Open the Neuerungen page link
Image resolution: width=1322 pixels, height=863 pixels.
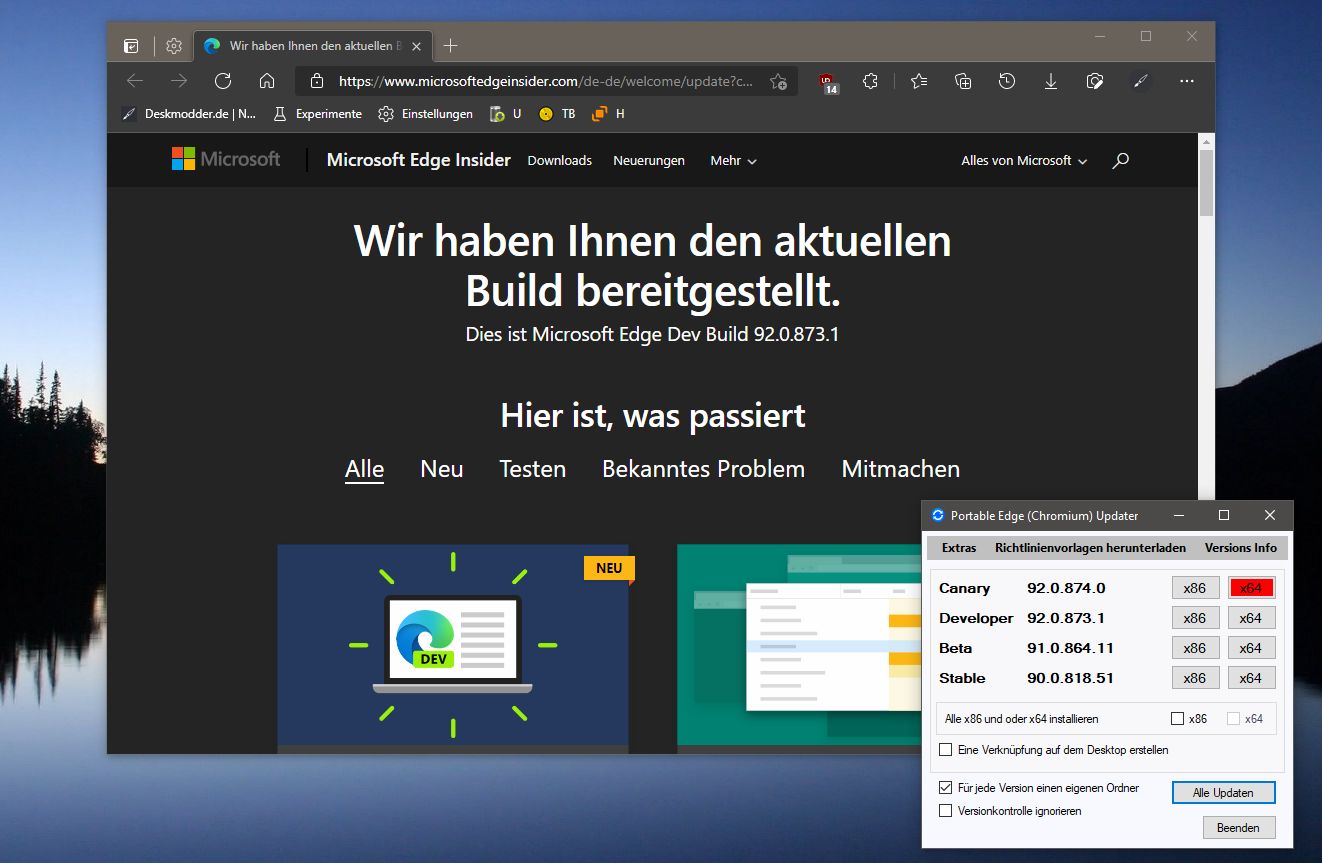coord(649,160)
